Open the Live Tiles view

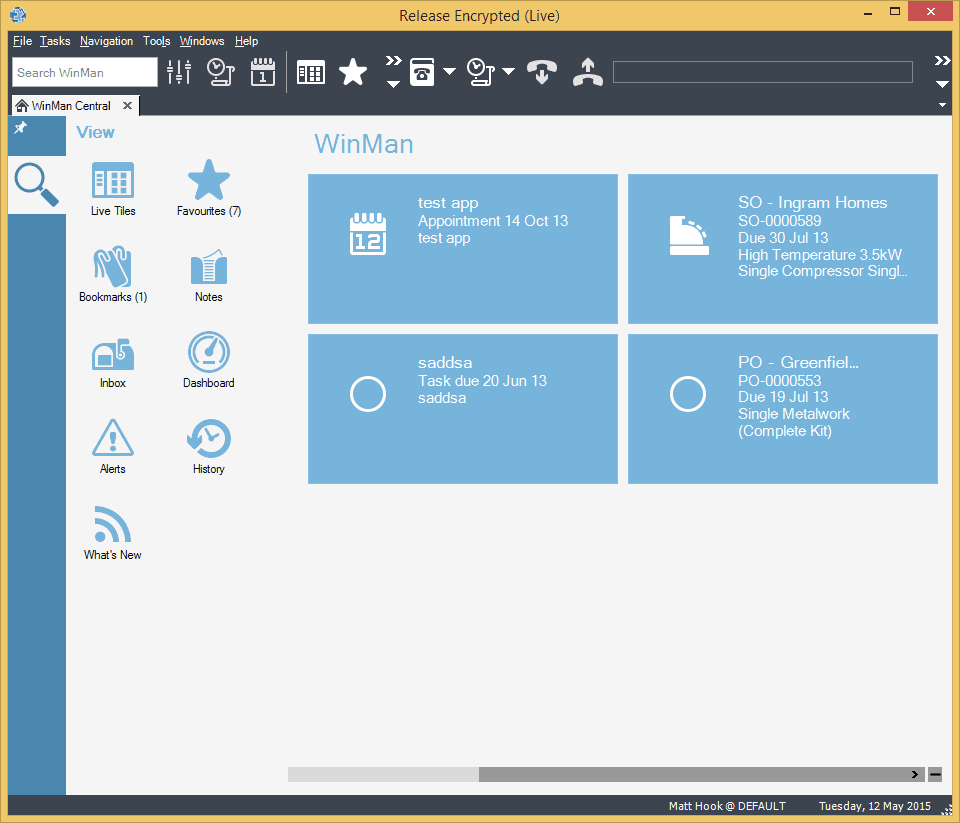click(x=112, y=188)
